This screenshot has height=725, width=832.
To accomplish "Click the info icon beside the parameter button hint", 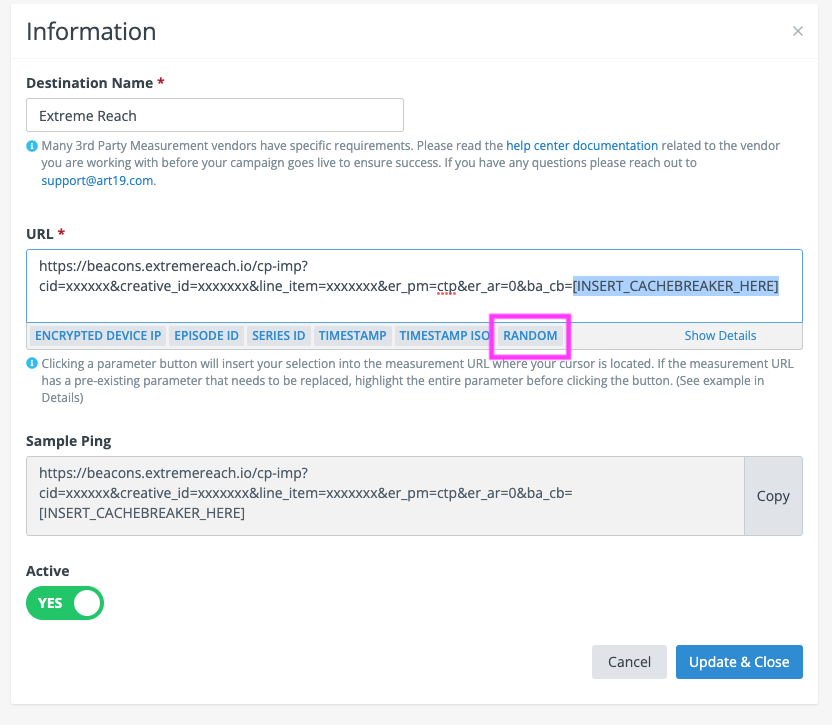I will [x=32, y=363].
